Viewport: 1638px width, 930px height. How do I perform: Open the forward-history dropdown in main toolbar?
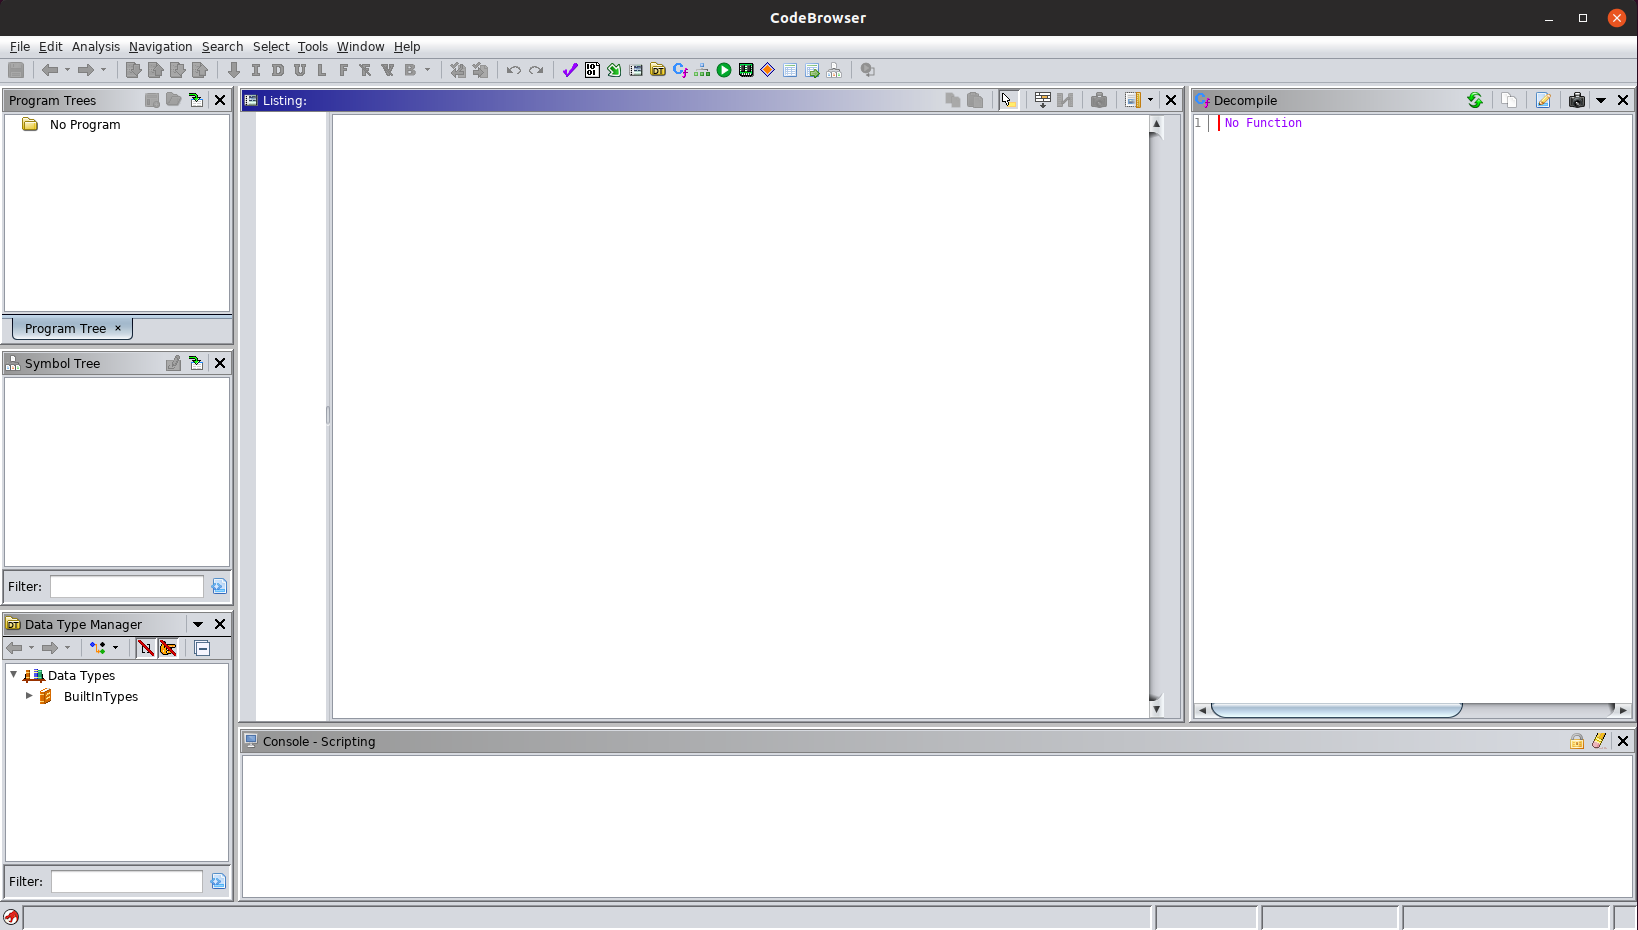coord(103,70)
